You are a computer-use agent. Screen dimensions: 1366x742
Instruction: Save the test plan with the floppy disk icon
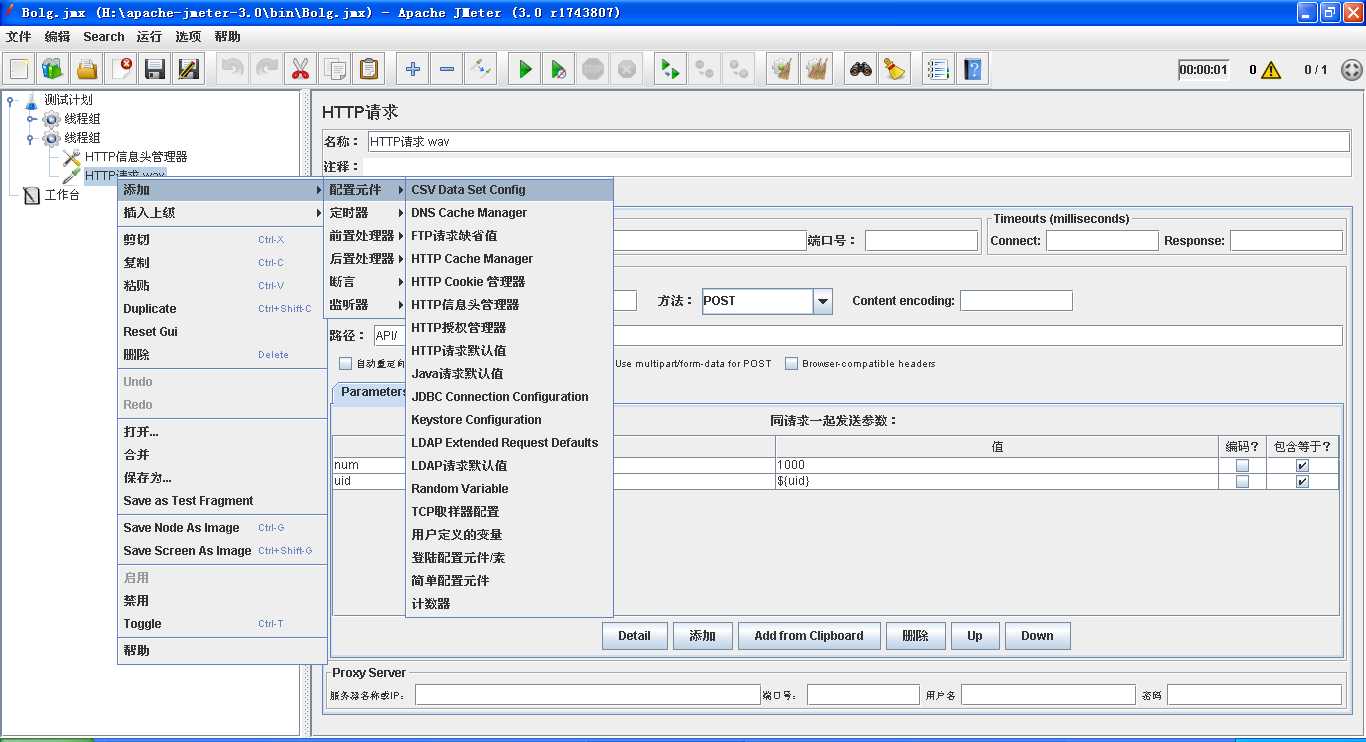click(155, 69)
